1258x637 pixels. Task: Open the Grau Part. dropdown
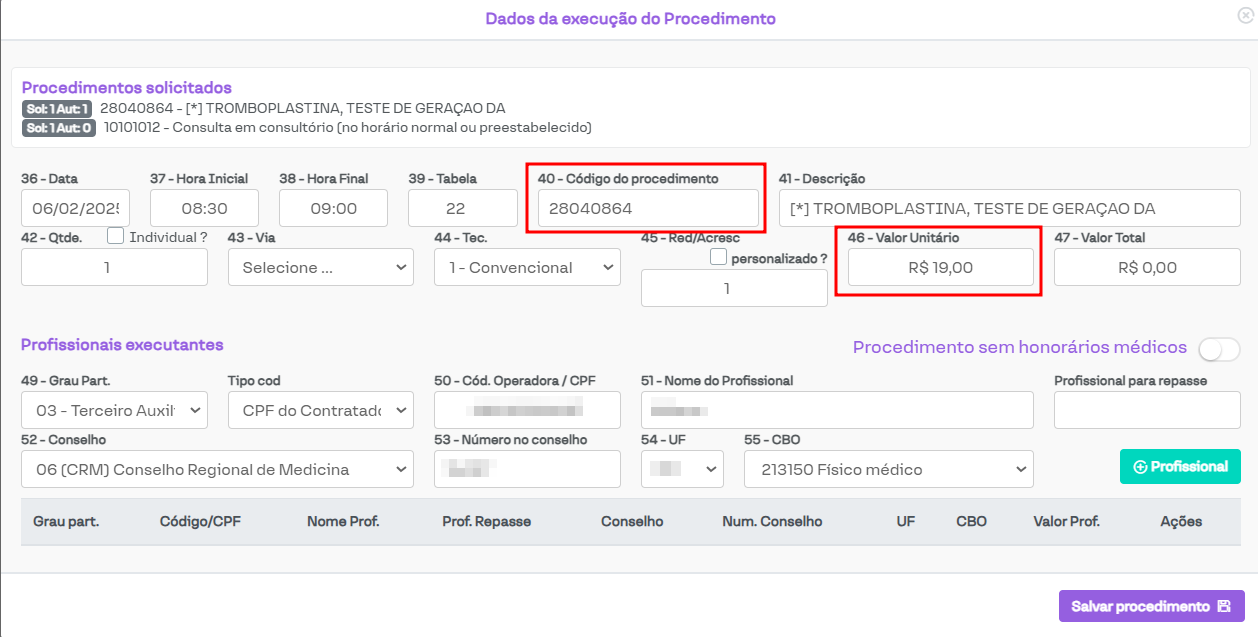[x=114, y=410]
